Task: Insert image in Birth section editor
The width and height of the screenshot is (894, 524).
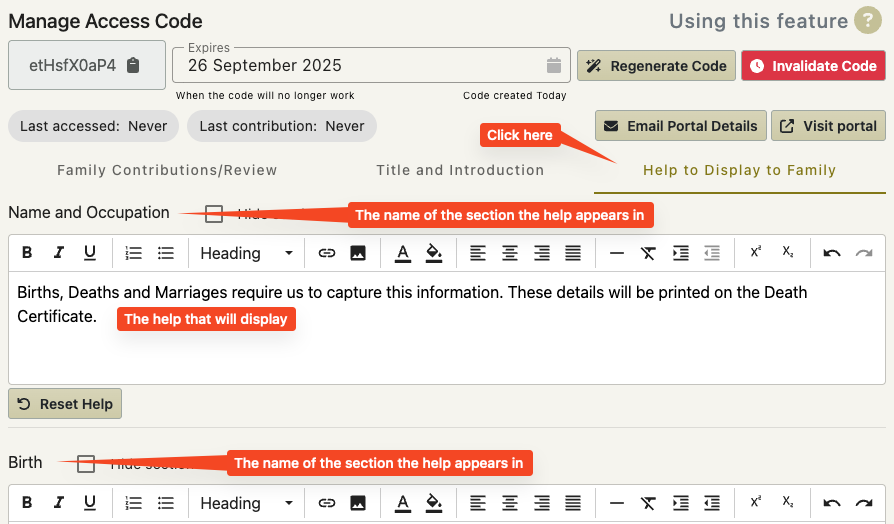Action: click(x=357, y=502)
